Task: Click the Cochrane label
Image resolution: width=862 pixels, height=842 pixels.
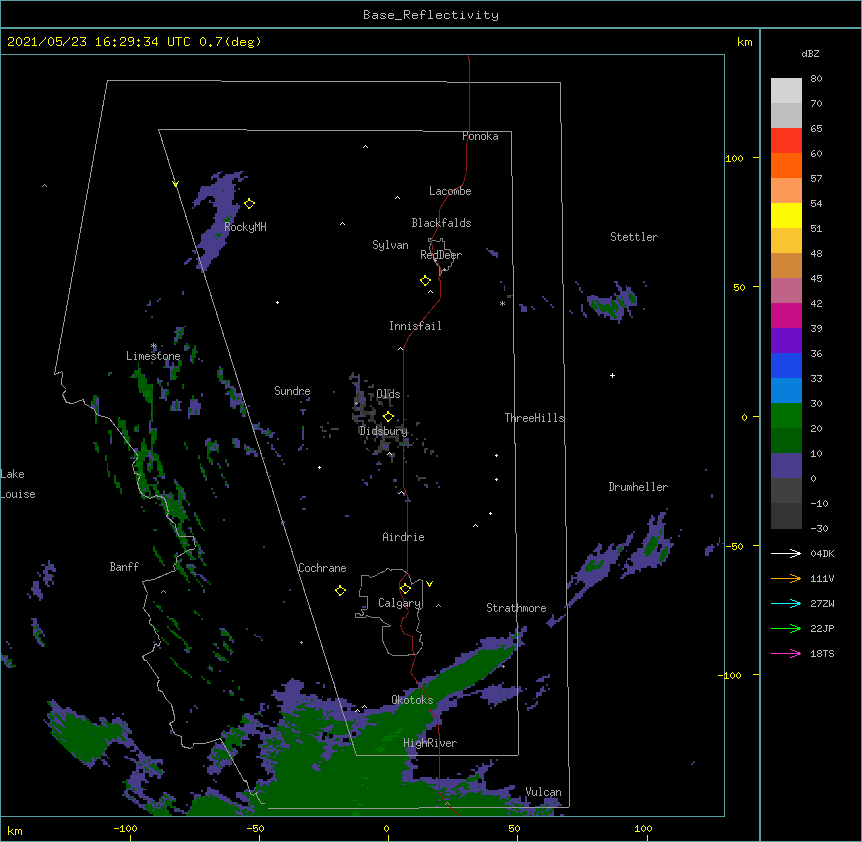Action: click(322, 568)
